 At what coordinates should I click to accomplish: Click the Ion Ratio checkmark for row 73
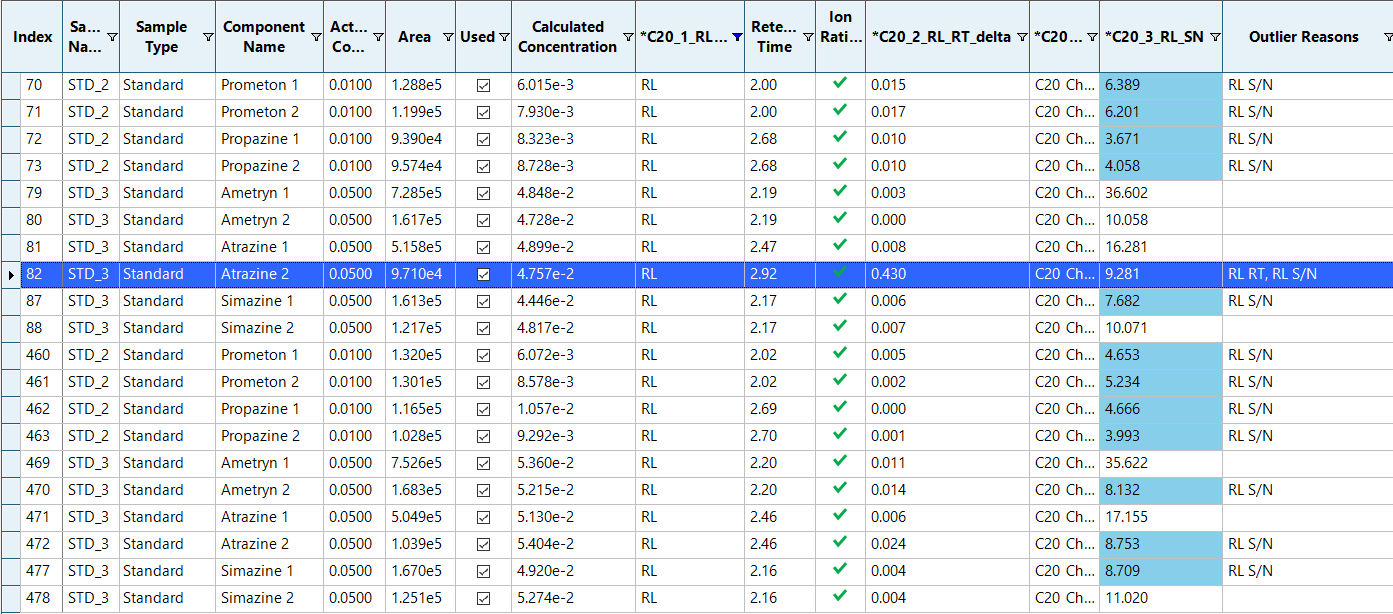click(840, 165)
